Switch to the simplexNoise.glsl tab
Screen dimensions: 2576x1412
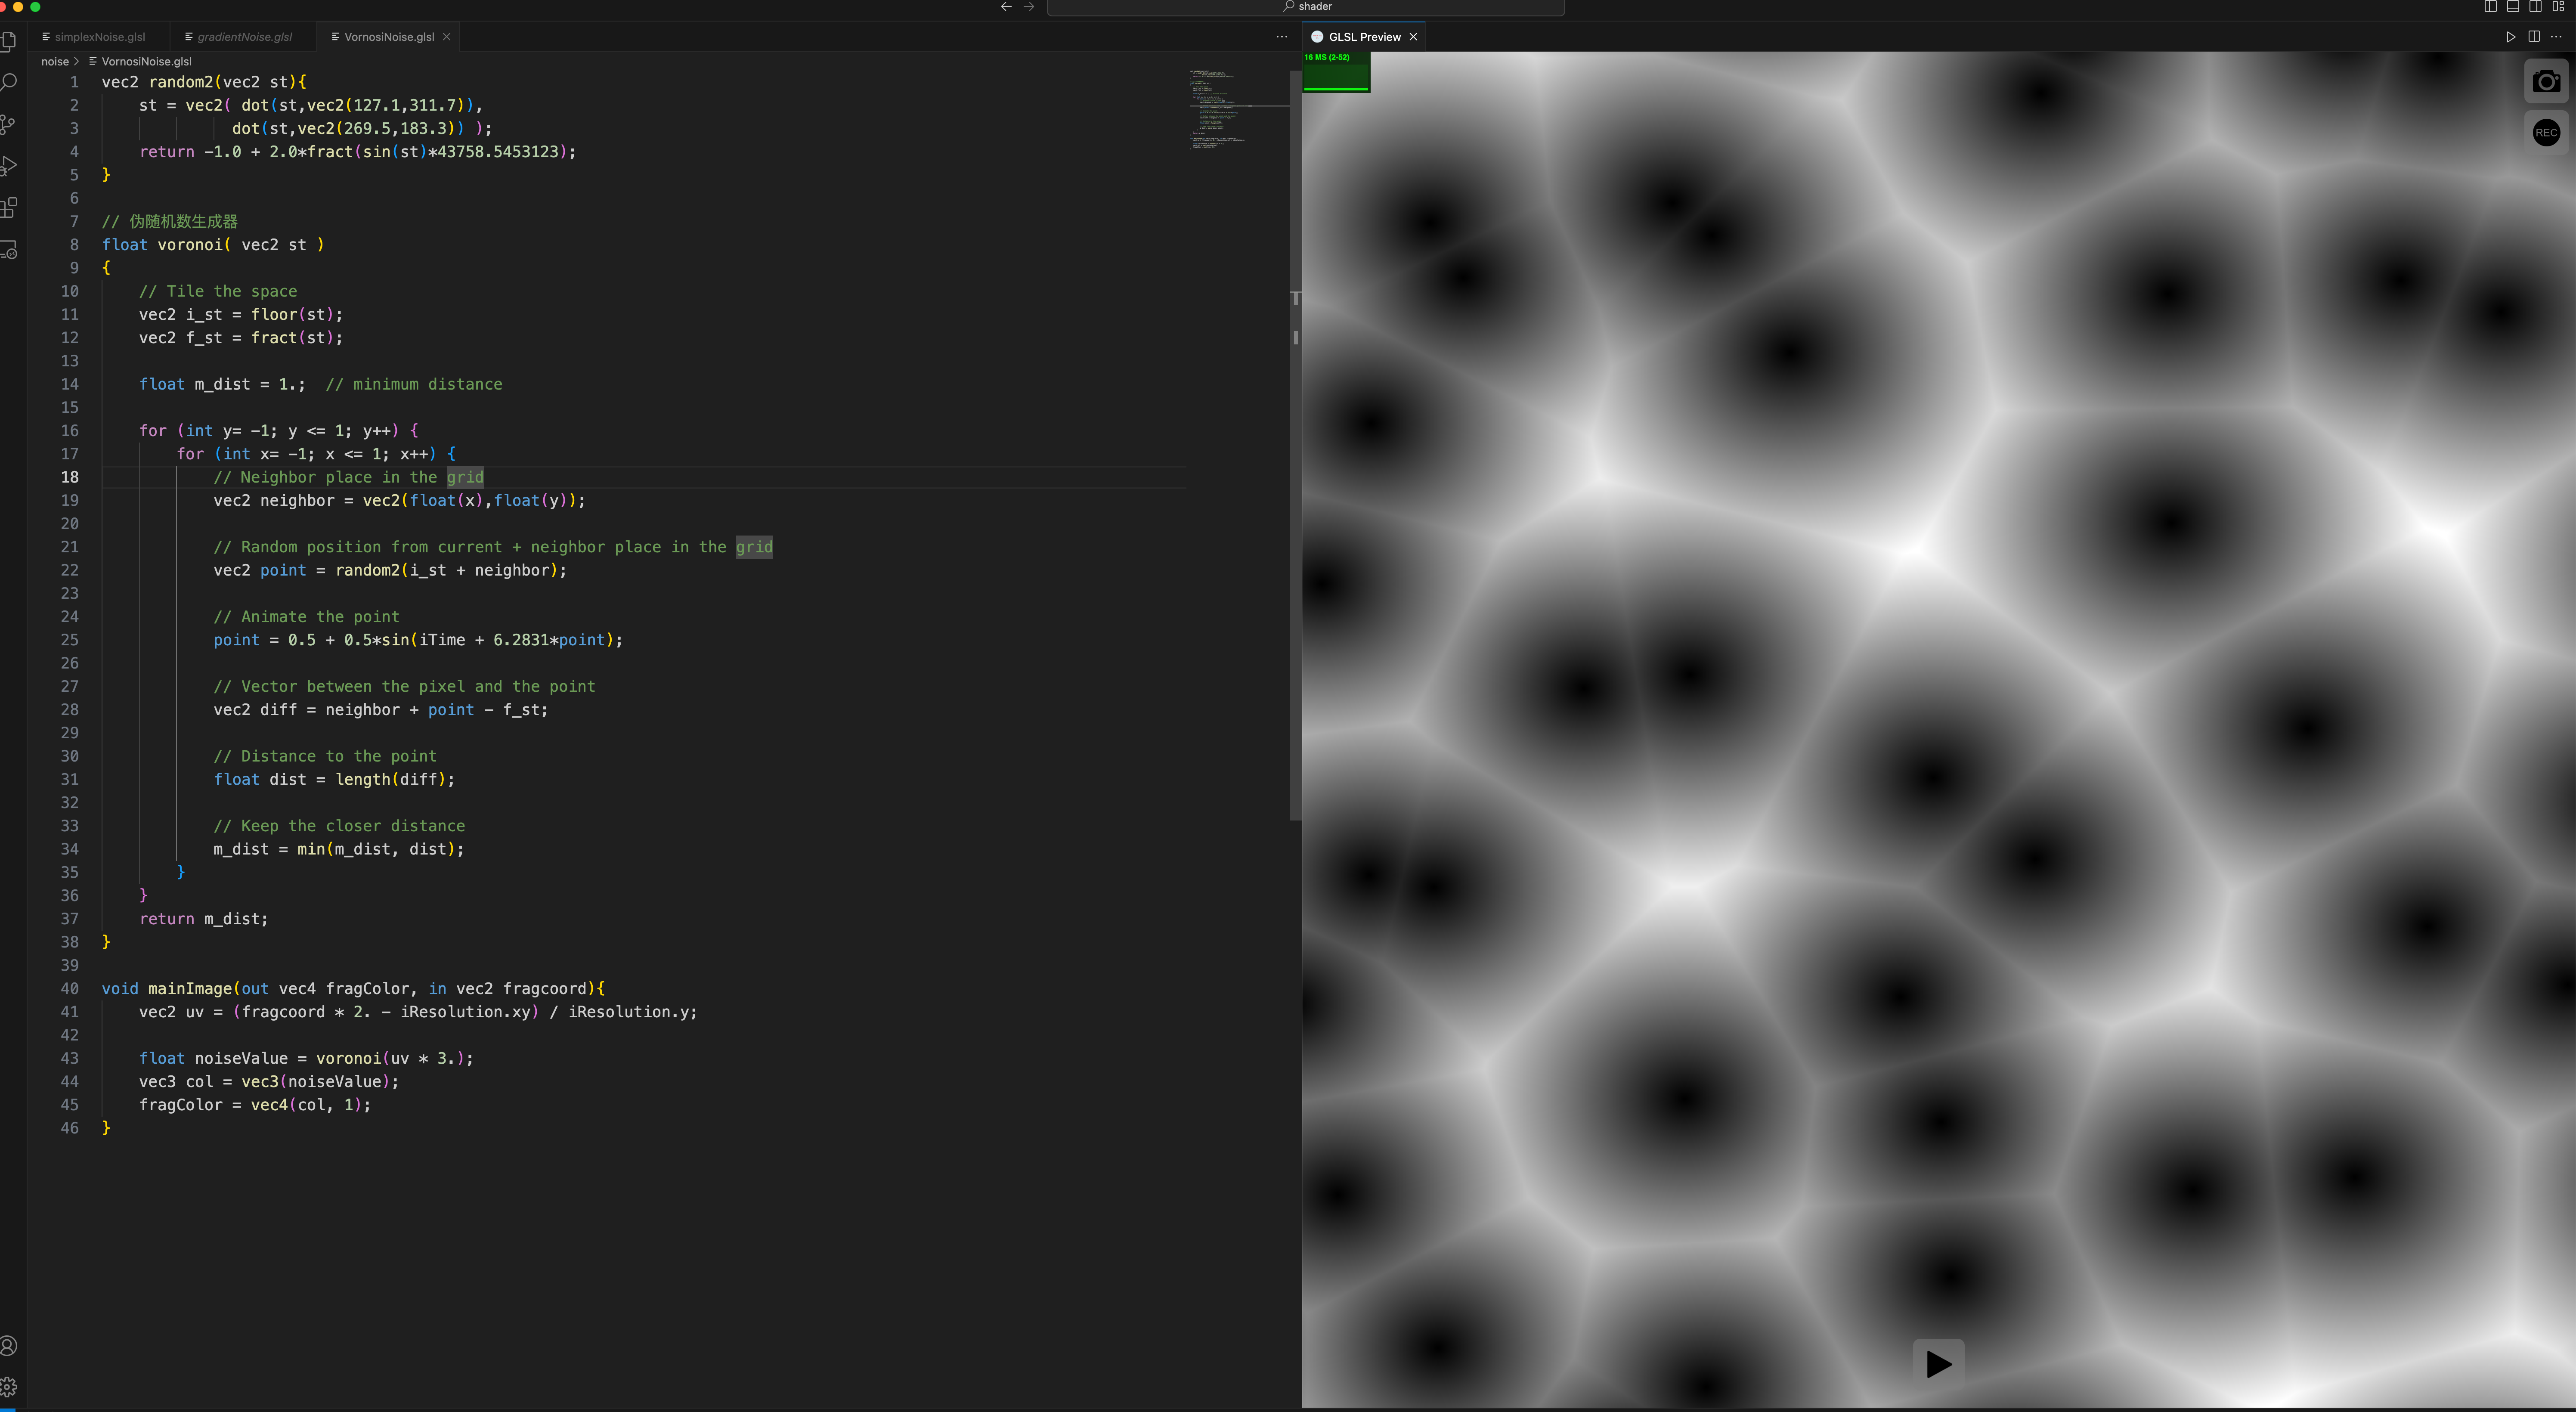click(x=99, y=37)
